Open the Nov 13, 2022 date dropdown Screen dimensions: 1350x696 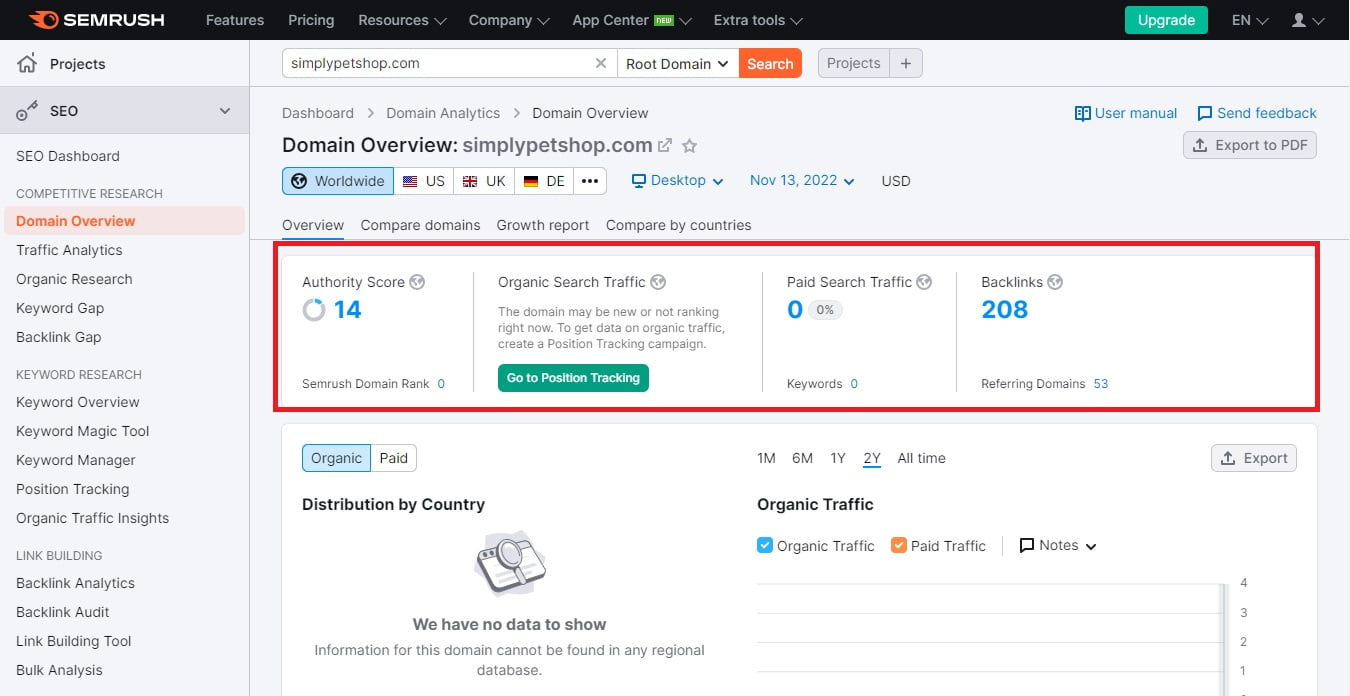pos(802,181)
